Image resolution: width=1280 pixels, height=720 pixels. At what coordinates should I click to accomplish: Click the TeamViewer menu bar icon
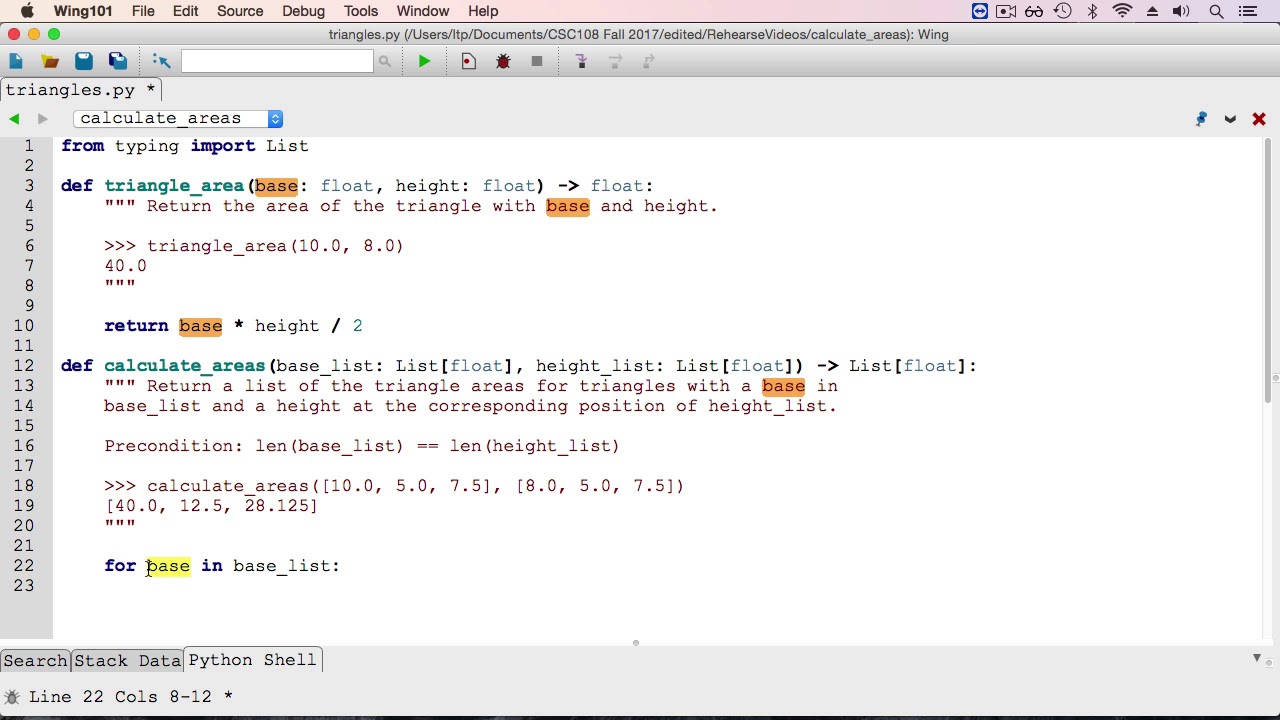pos(980,11)
